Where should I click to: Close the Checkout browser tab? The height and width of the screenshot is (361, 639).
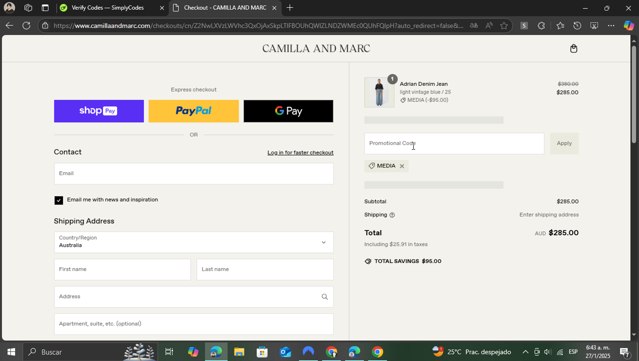(274, 8)
